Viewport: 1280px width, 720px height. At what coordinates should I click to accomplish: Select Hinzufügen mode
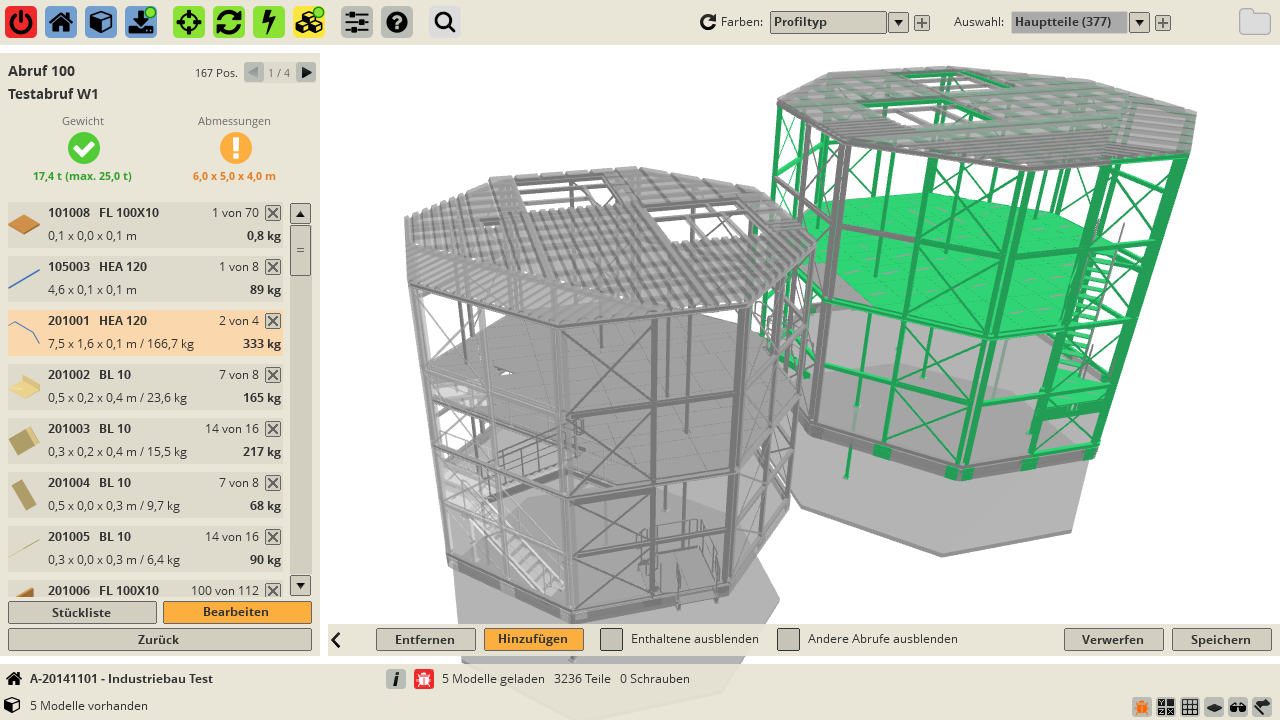[x=534, y=640]
